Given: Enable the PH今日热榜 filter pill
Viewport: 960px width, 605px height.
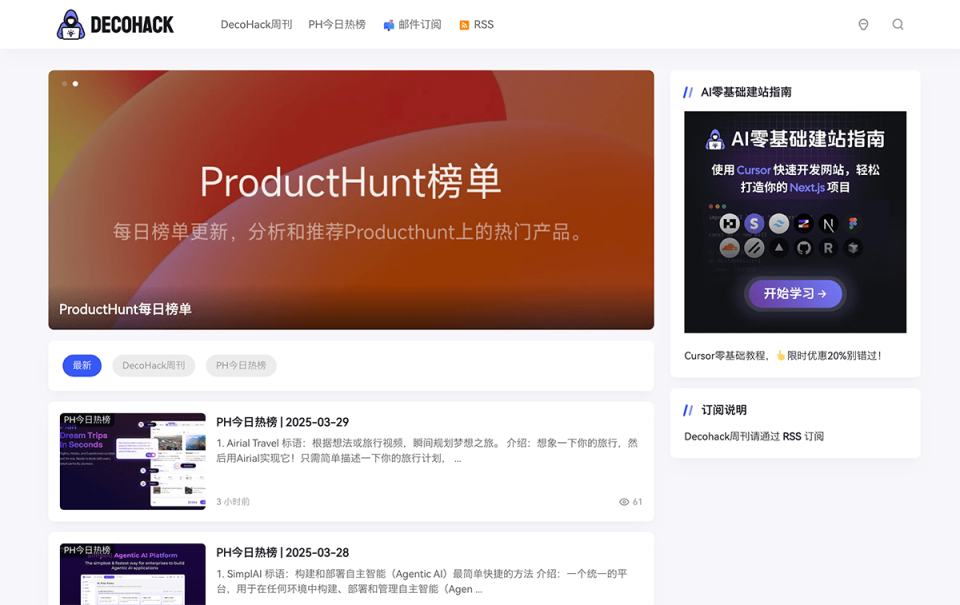Looking at the screenshot, I should [x=241, y=365].
